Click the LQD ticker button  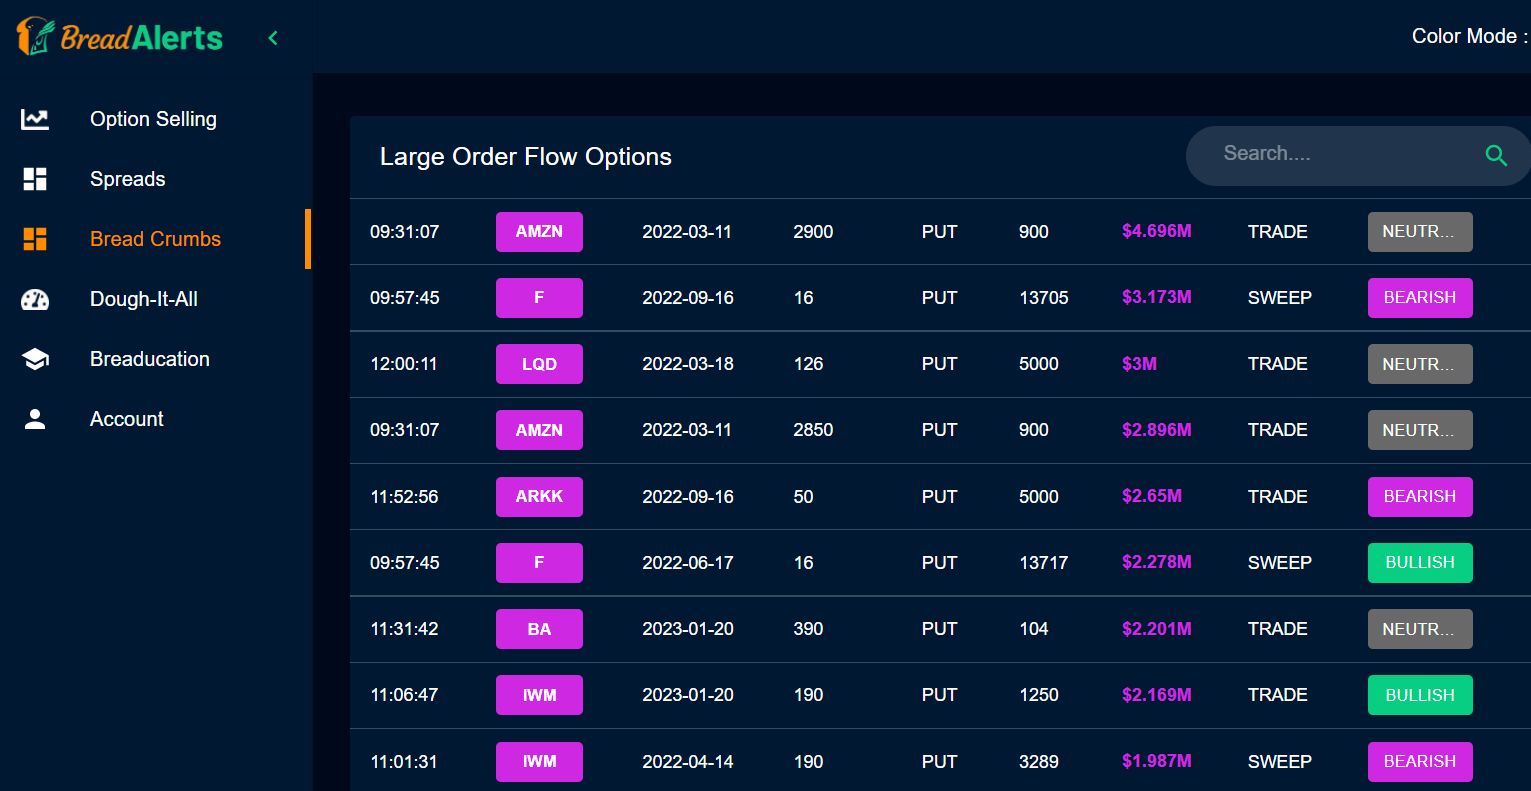539,364
